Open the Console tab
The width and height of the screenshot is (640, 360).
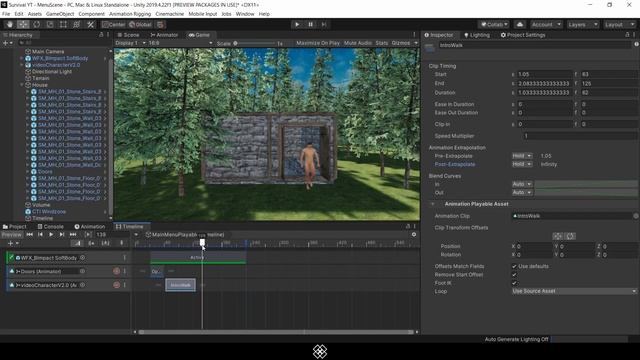click(51, 227)
